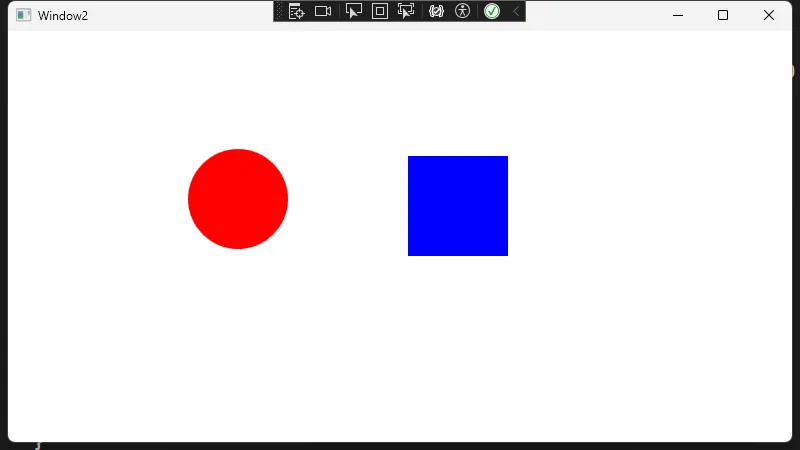Image resolution: width=800 pixels, height=450 pixels.
Task: Minimize Window2
Action: coord(678,15)
